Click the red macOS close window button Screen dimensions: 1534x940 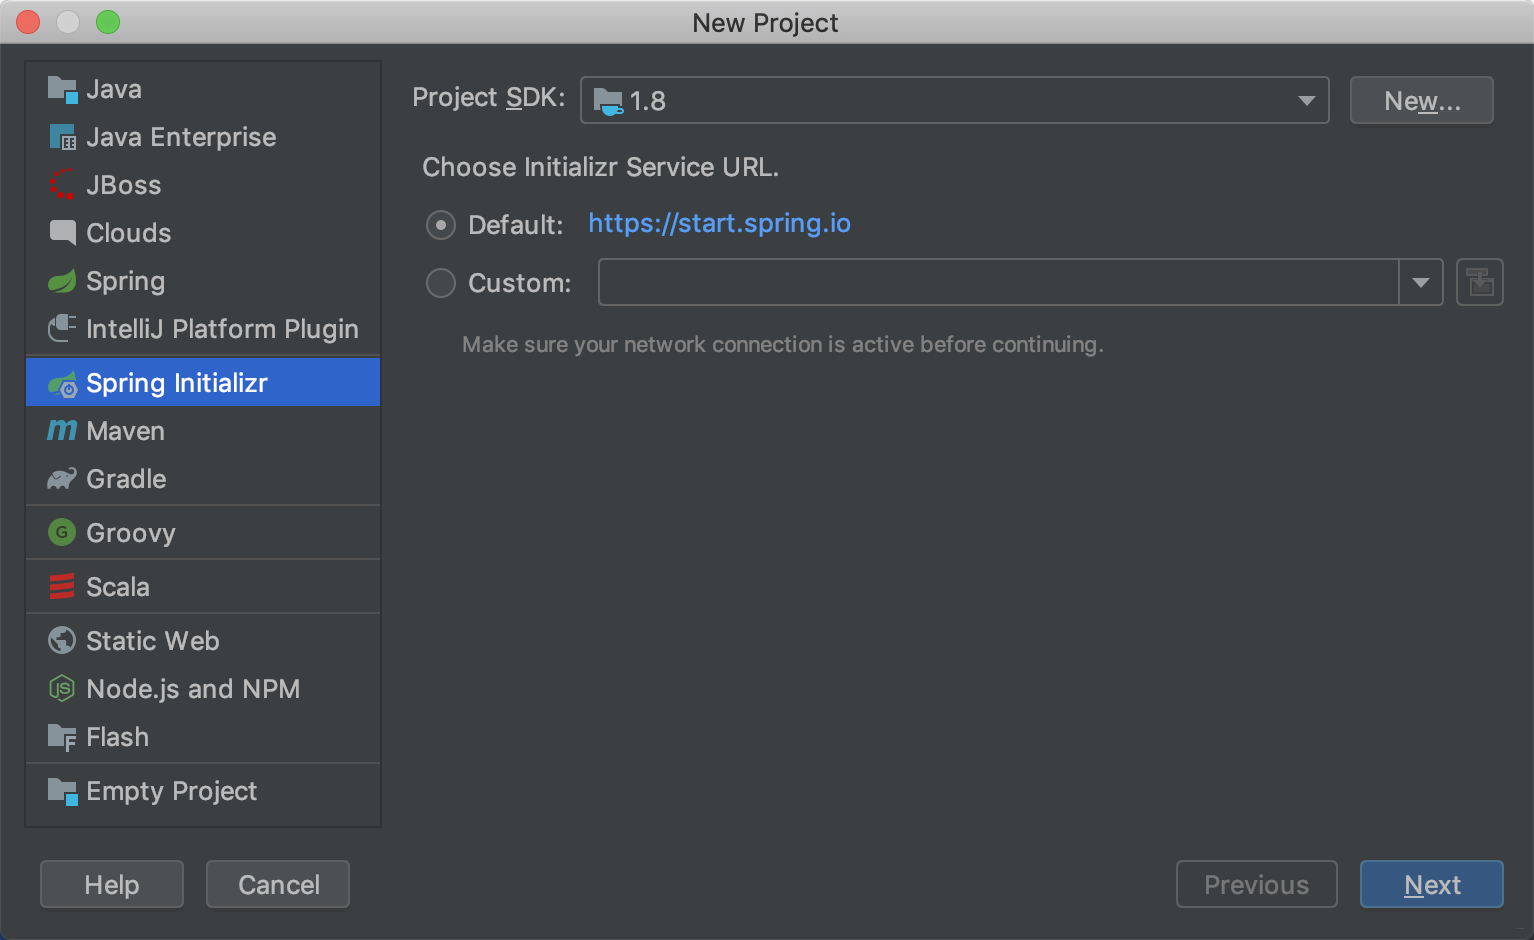[28, 22]
